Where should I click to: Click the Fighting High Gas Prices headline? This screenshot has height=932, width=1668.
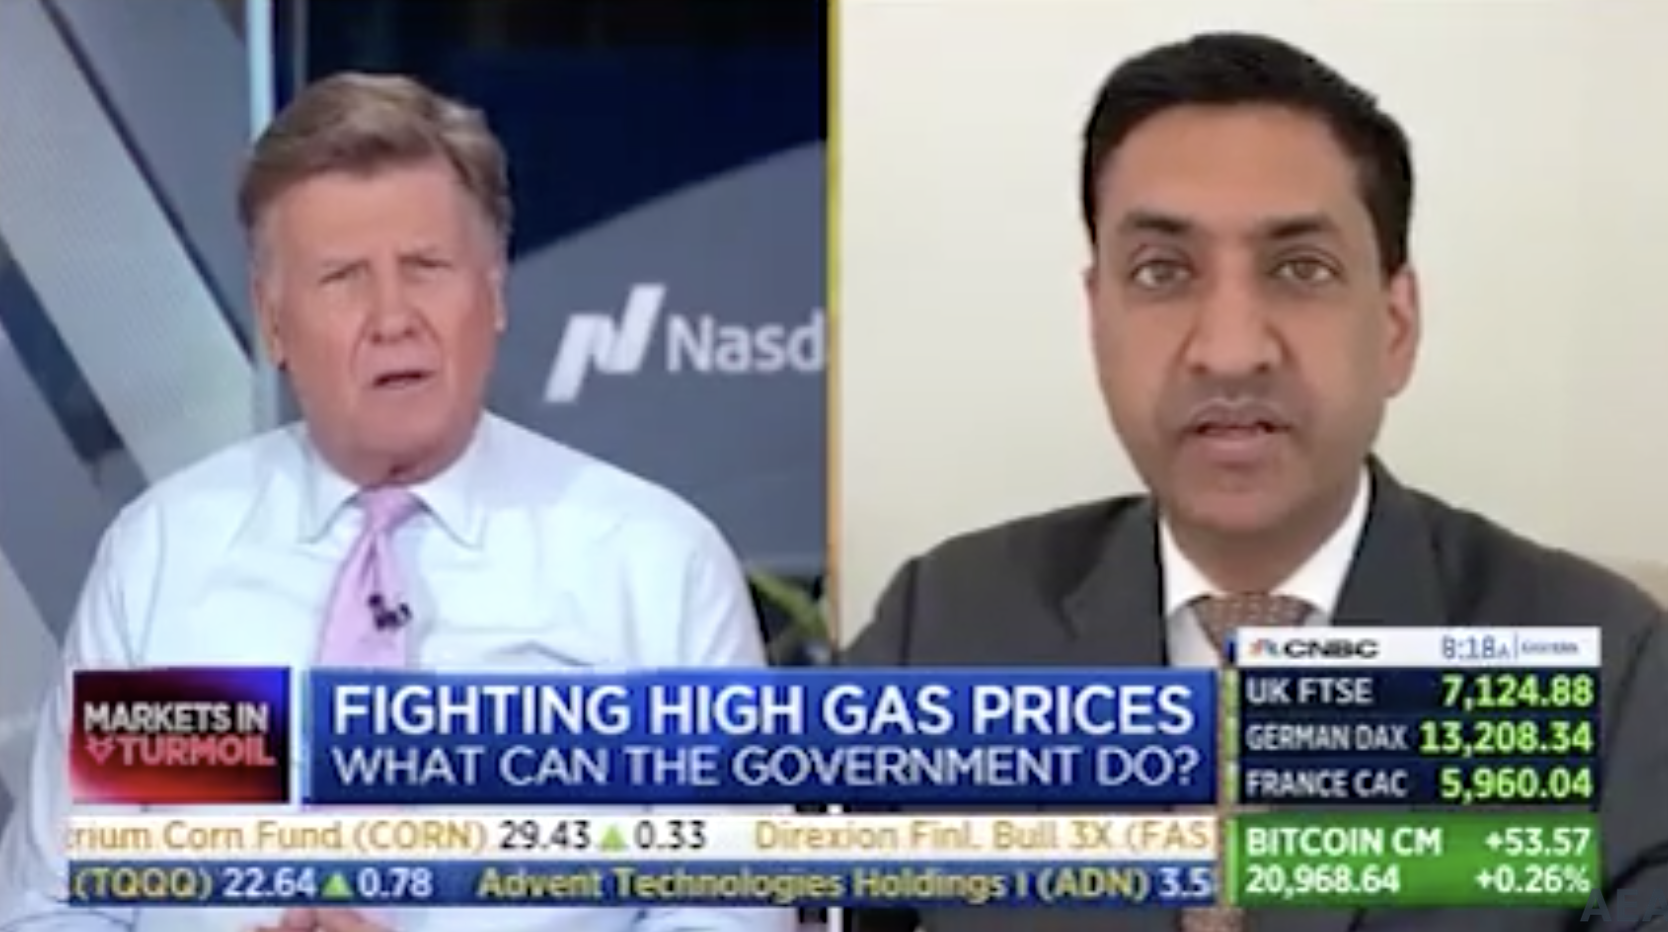763,708
